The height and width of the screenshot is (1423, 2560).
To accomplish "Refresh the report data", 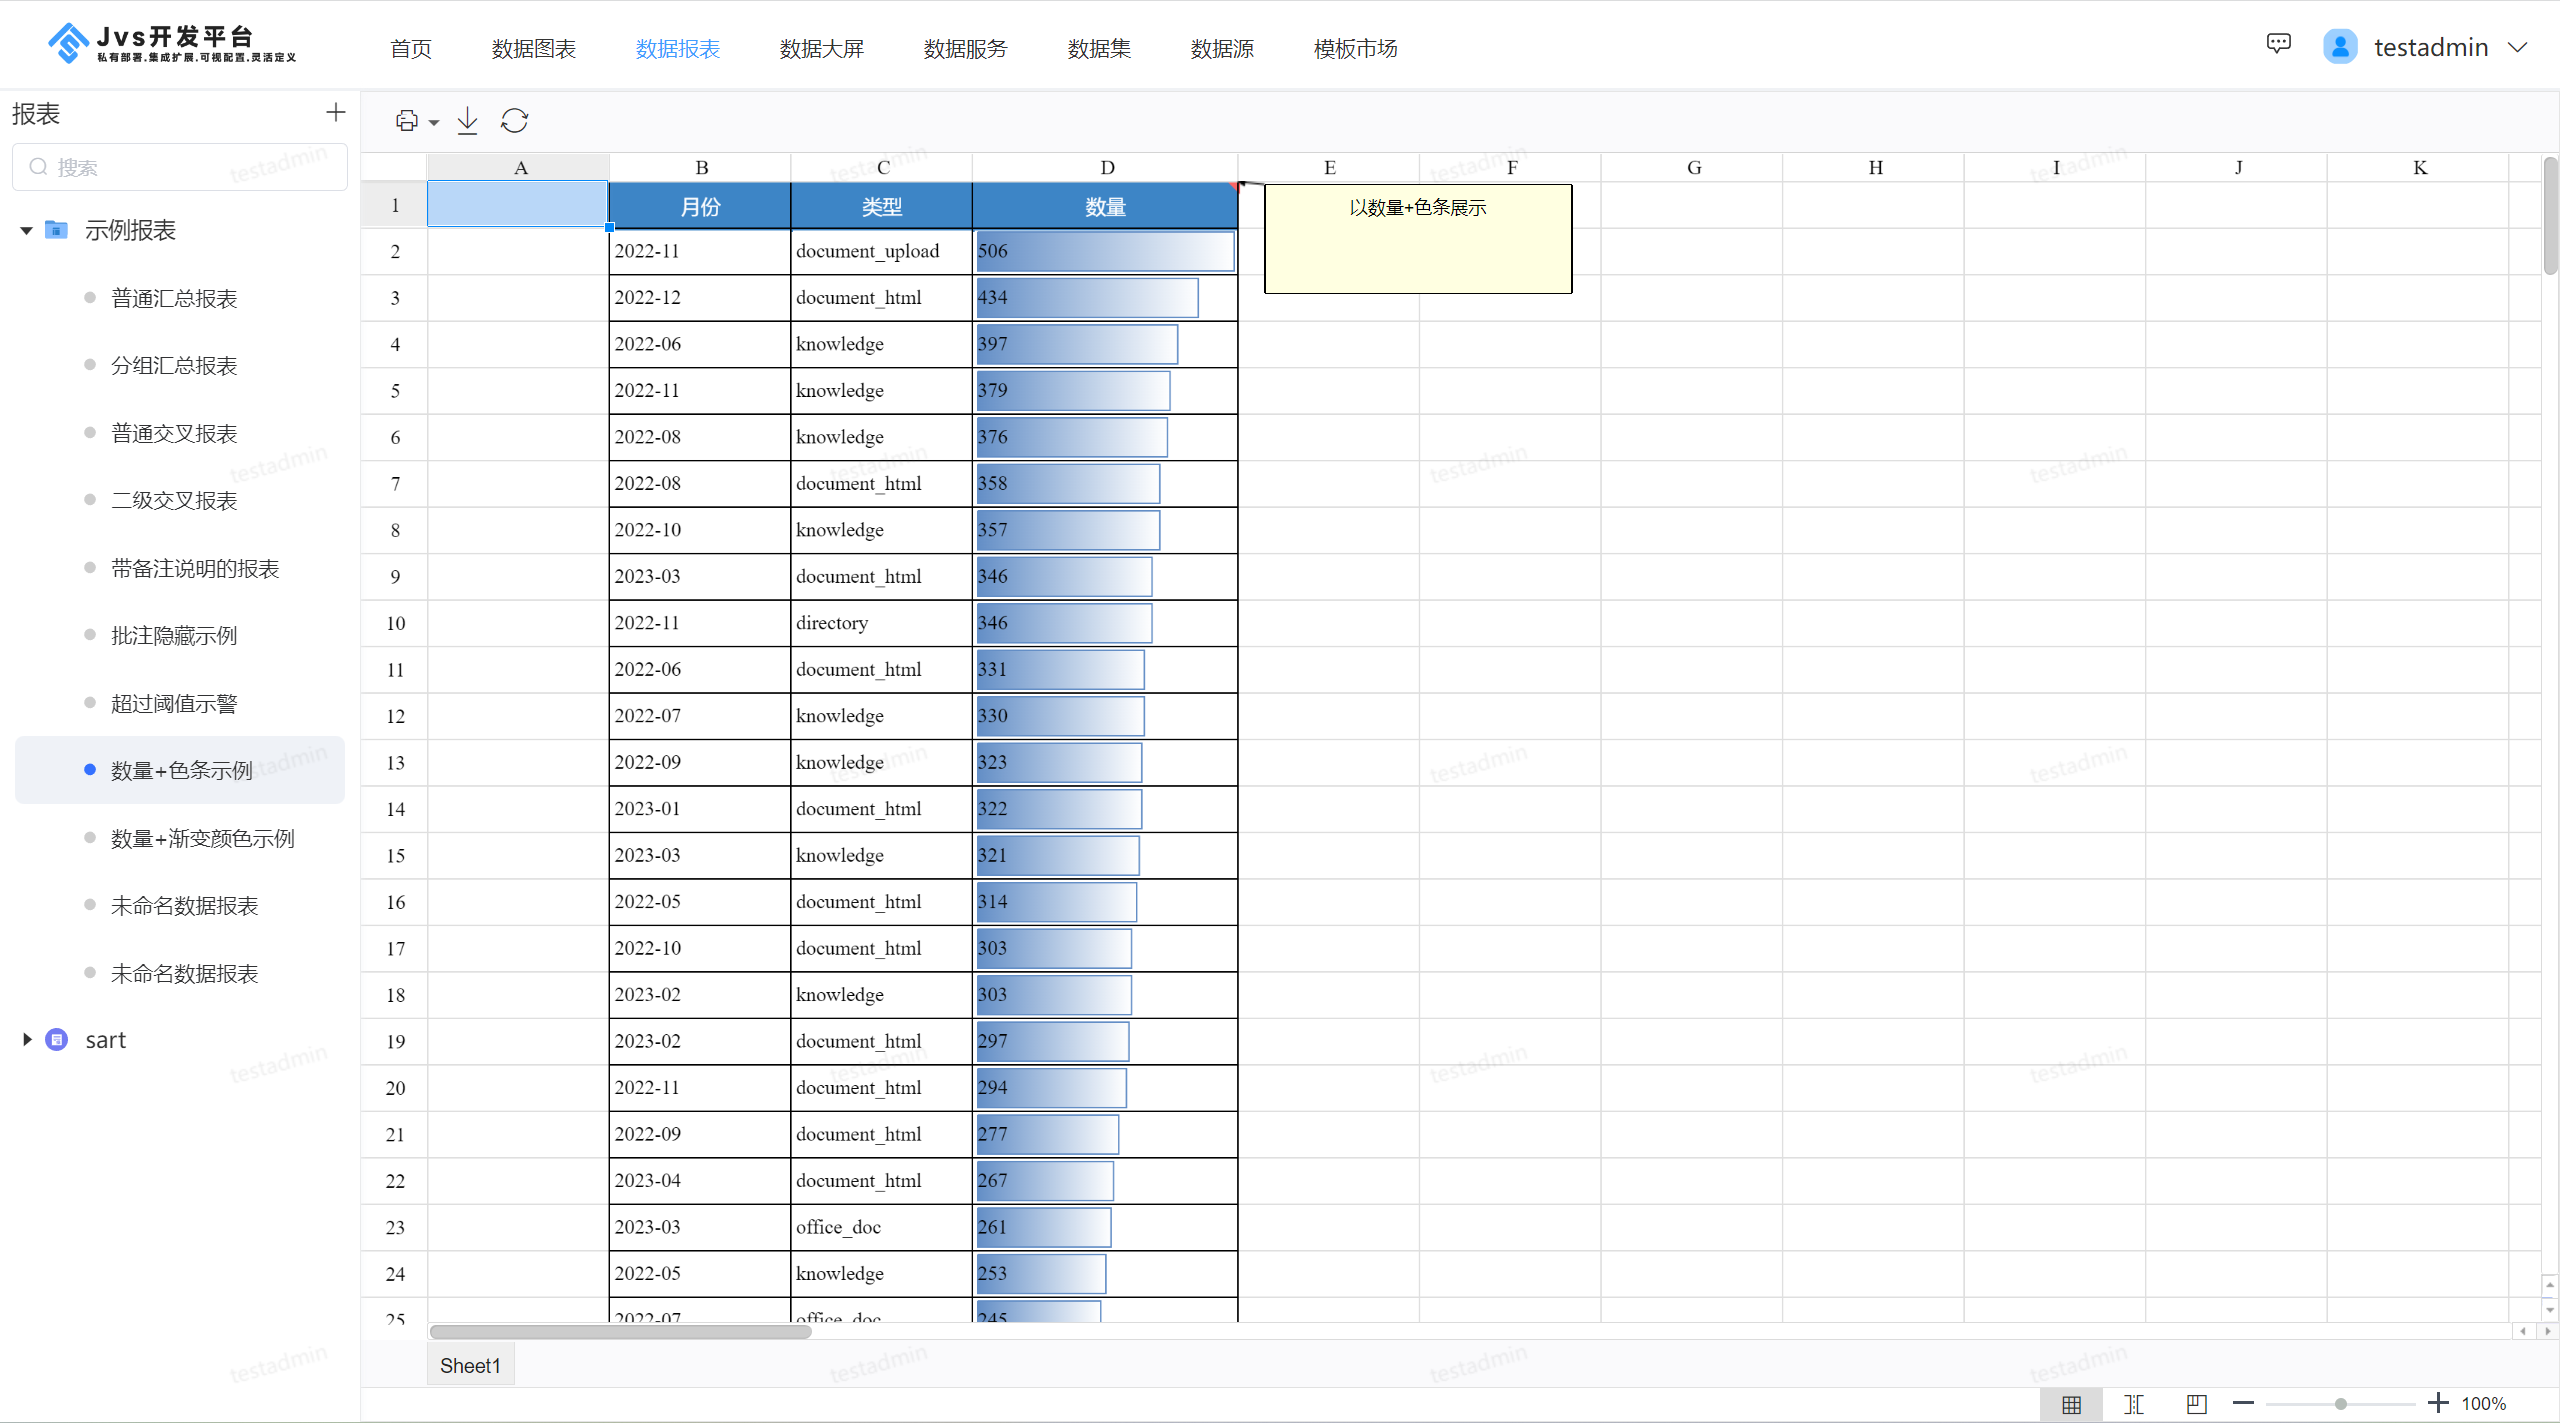I will pyautogui.click(x=515, y=120).
